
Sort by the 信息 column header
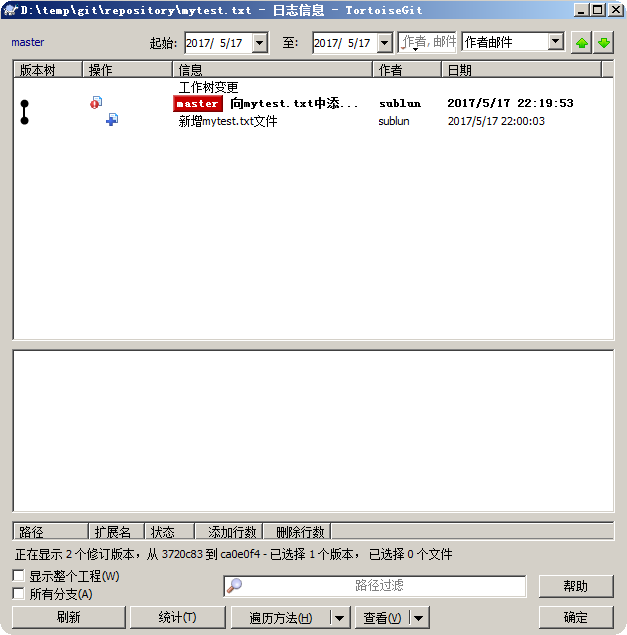coord(272,70)
